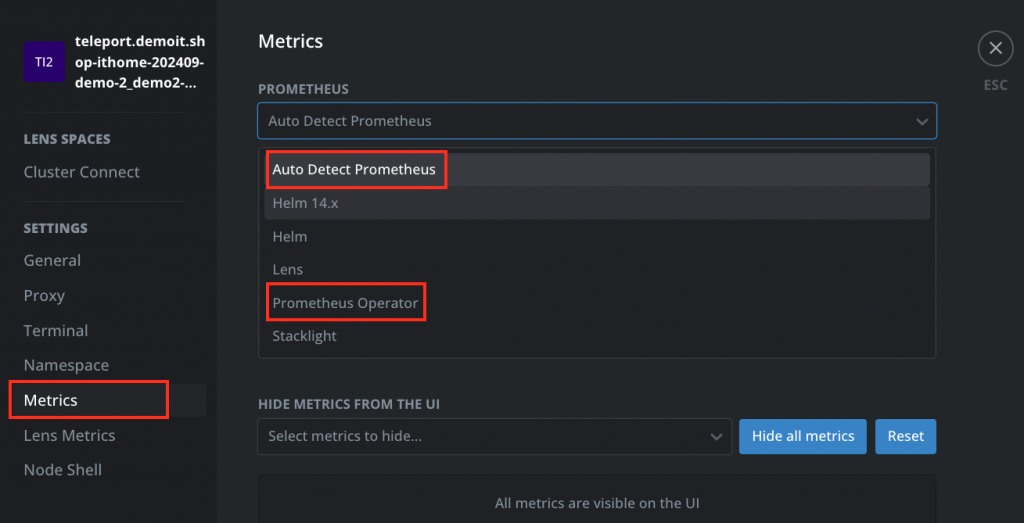Click the Reset button

click(905, 437)
